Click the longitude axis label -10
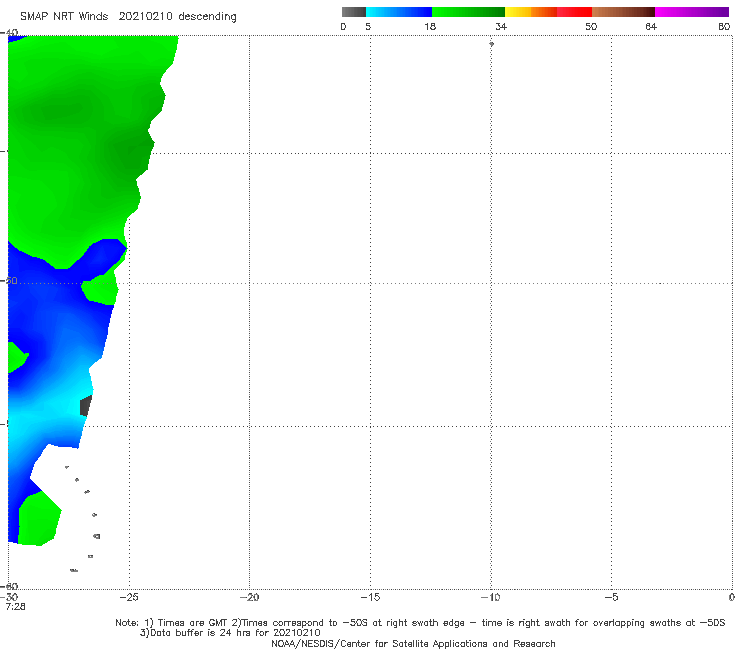 (x=490, y=597)
